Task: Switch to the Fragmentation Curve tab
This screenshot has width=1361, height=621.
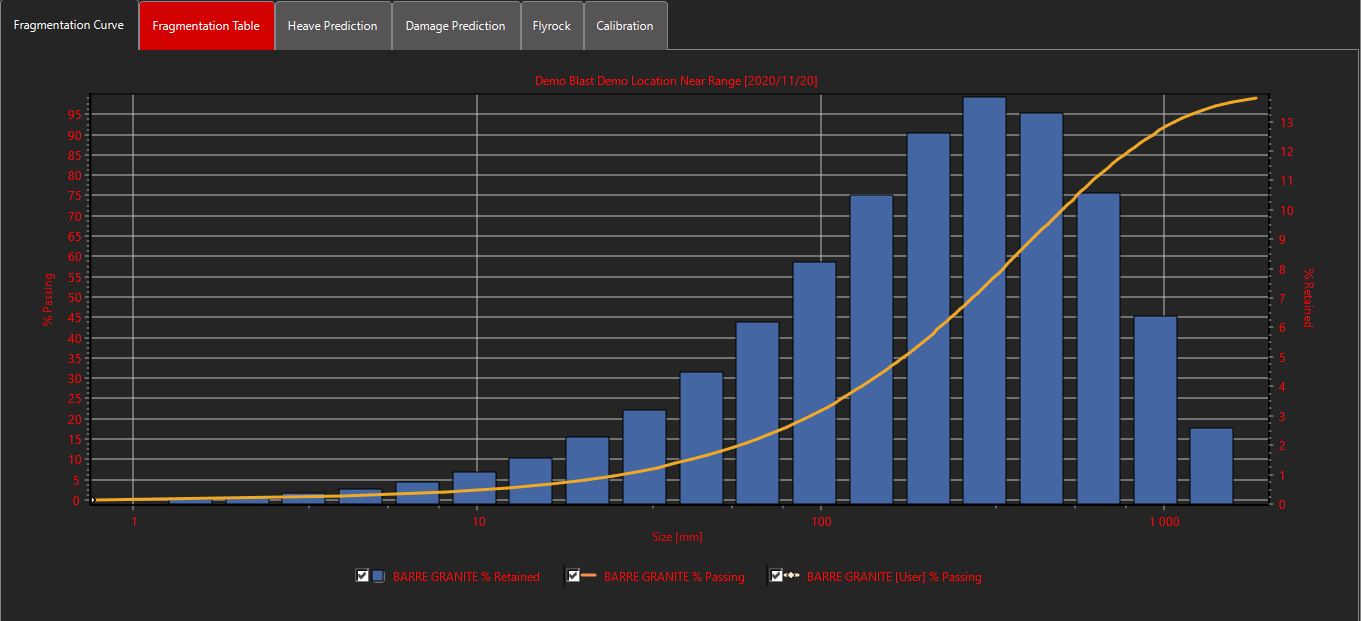Action: (x=69, y=25)
